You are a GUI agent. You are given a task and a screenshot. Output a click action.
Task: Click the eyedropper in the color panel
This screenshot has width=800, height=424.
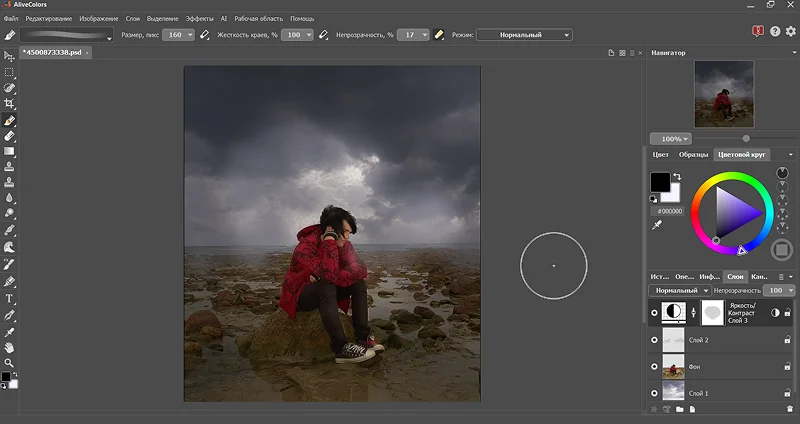tap(657, 225)
